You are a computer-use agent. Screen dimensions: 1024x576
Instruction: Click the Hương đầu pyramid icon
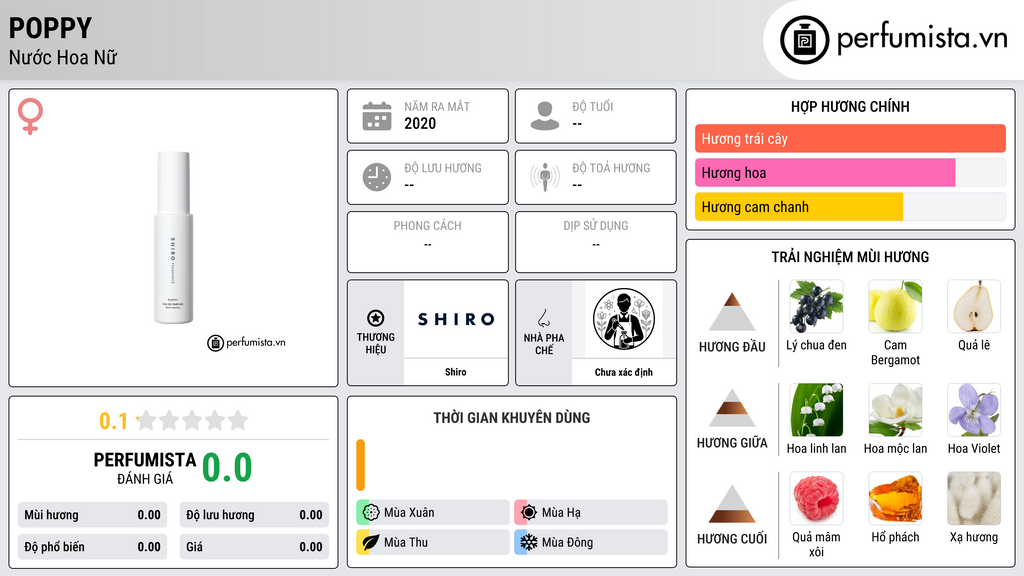(x=732, y=312)
